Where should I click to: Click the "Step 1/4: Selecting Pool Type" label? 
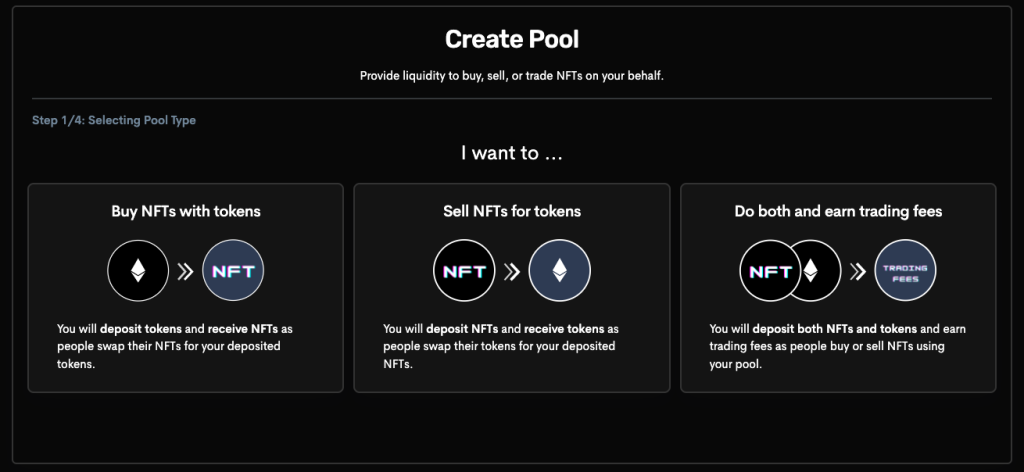114,121
